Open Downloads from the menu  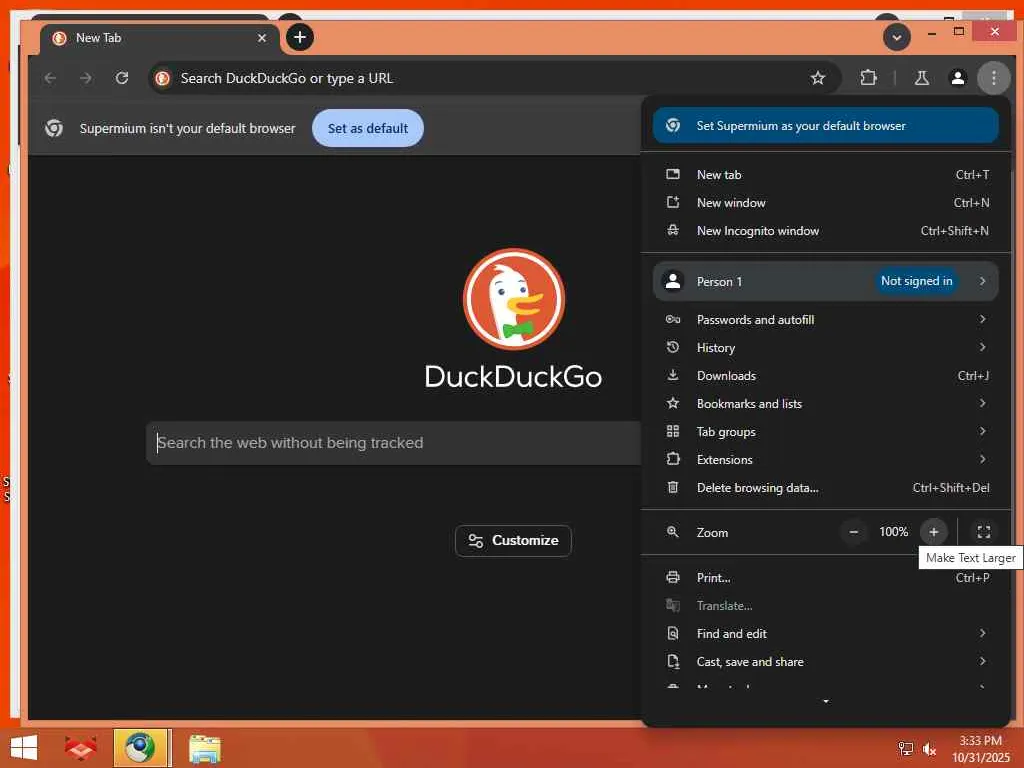pyautogui.click(x=825, y=376)
